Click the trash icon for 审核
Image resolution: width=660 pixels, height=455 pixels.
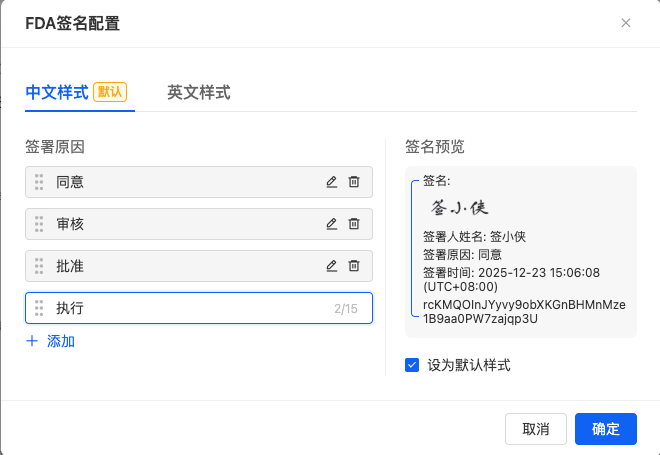pos(354,224)
